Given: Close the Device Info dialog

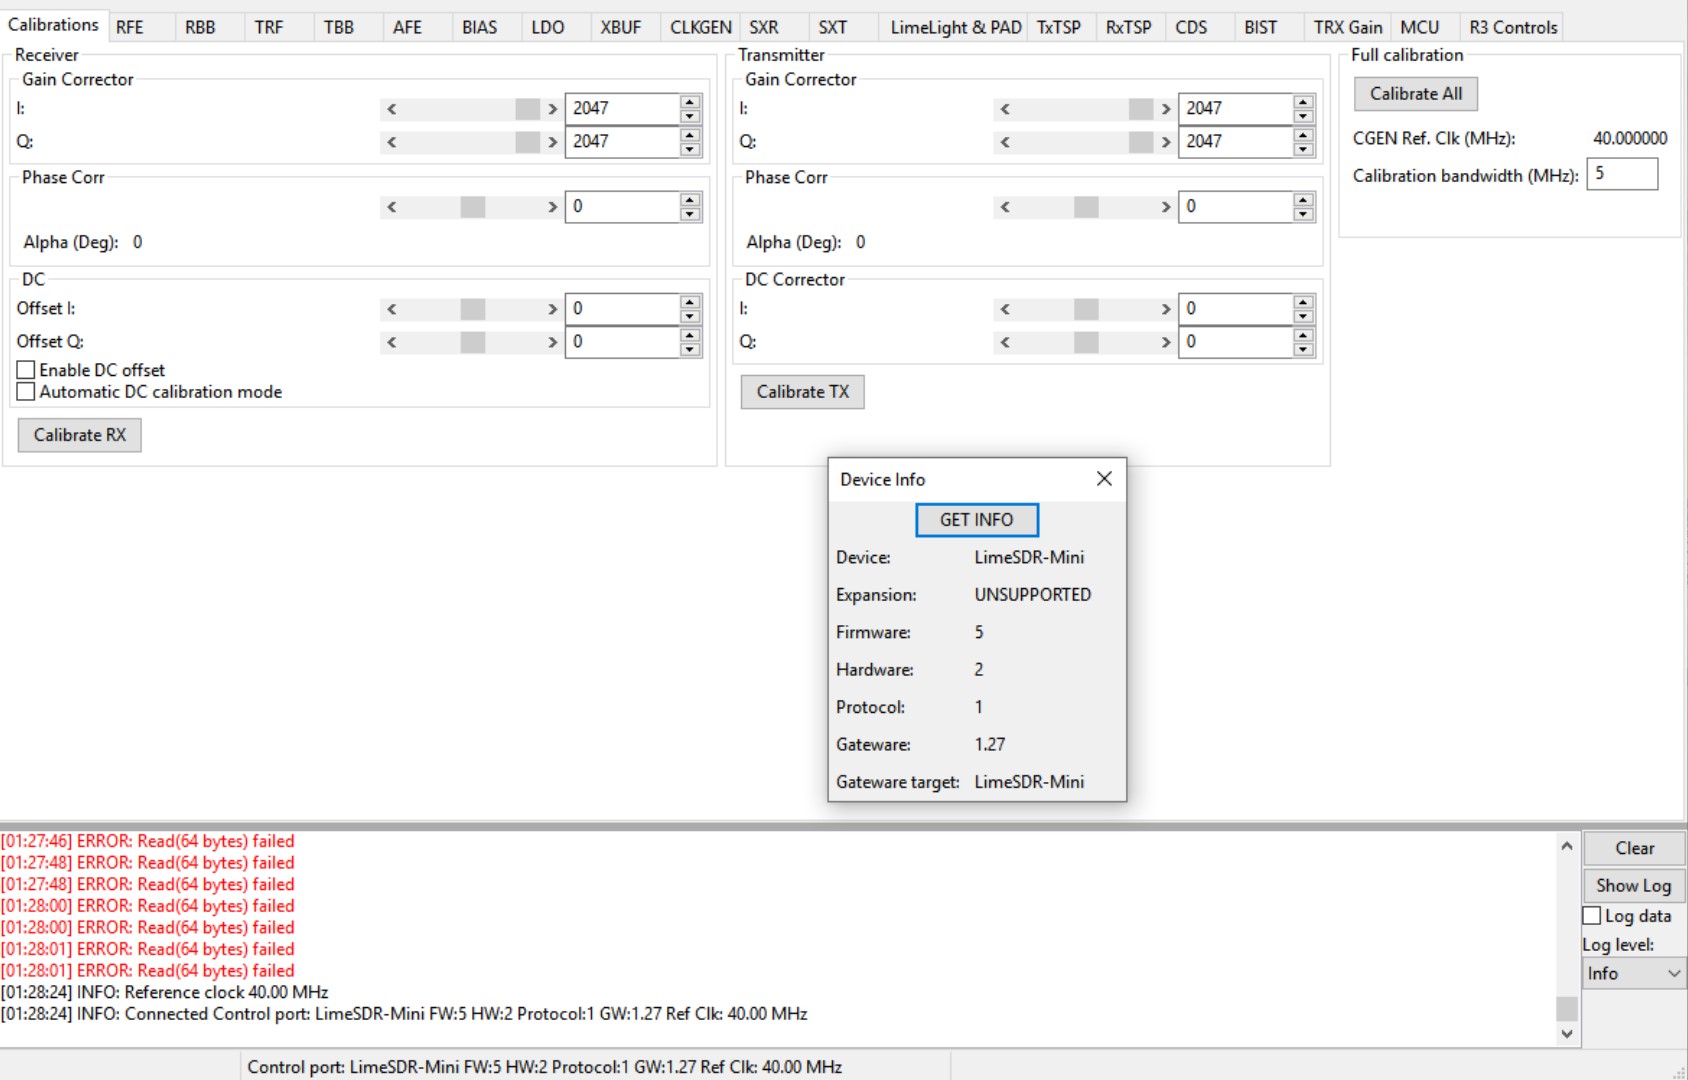Looking at the screenshot, I should [1104, 479].
